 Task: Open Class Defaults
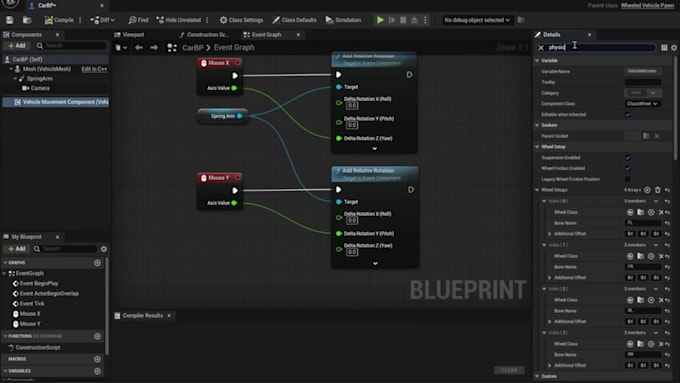tap(294, 20)
